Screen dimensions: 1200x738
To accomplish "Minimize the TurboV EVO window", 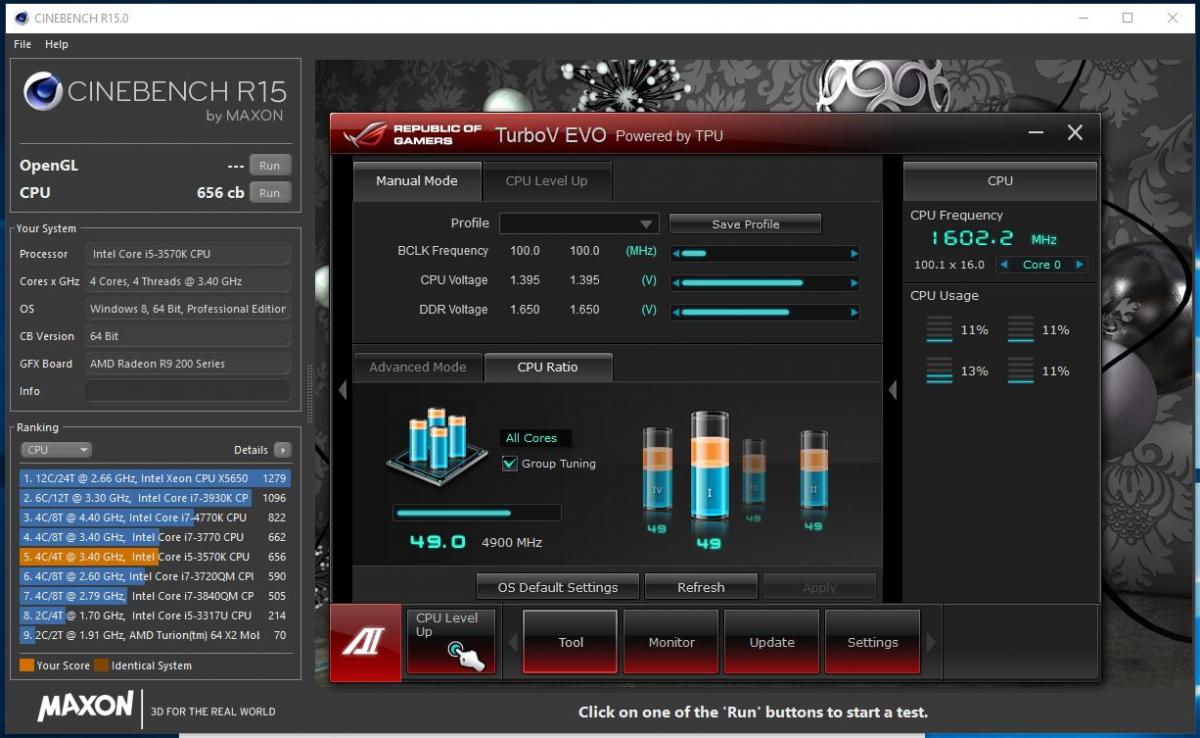I will coord(1036,133).
